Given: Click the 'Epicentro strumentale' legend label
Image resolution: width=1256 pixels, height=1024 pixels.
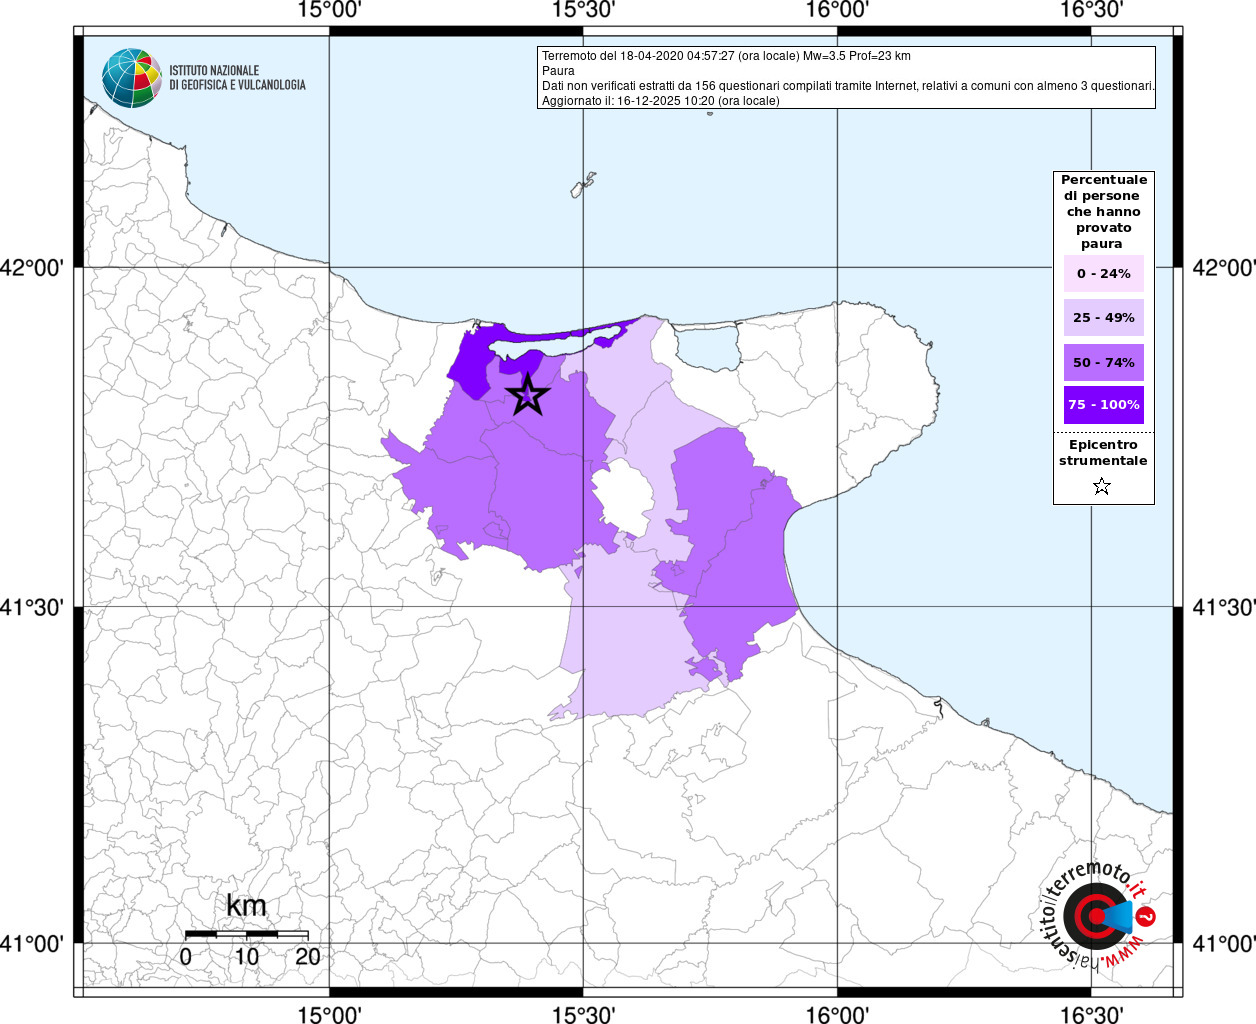Looking at the screenshot, I should pyautogui.click(x=1103, y=453).
